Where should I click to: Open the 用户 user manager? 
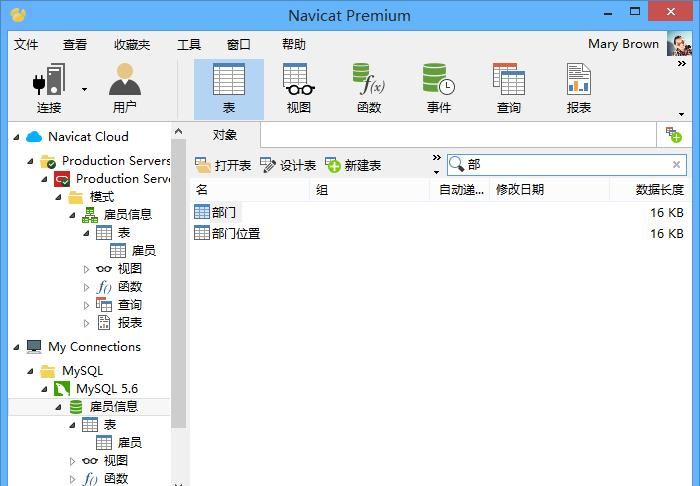coord(125,89)
